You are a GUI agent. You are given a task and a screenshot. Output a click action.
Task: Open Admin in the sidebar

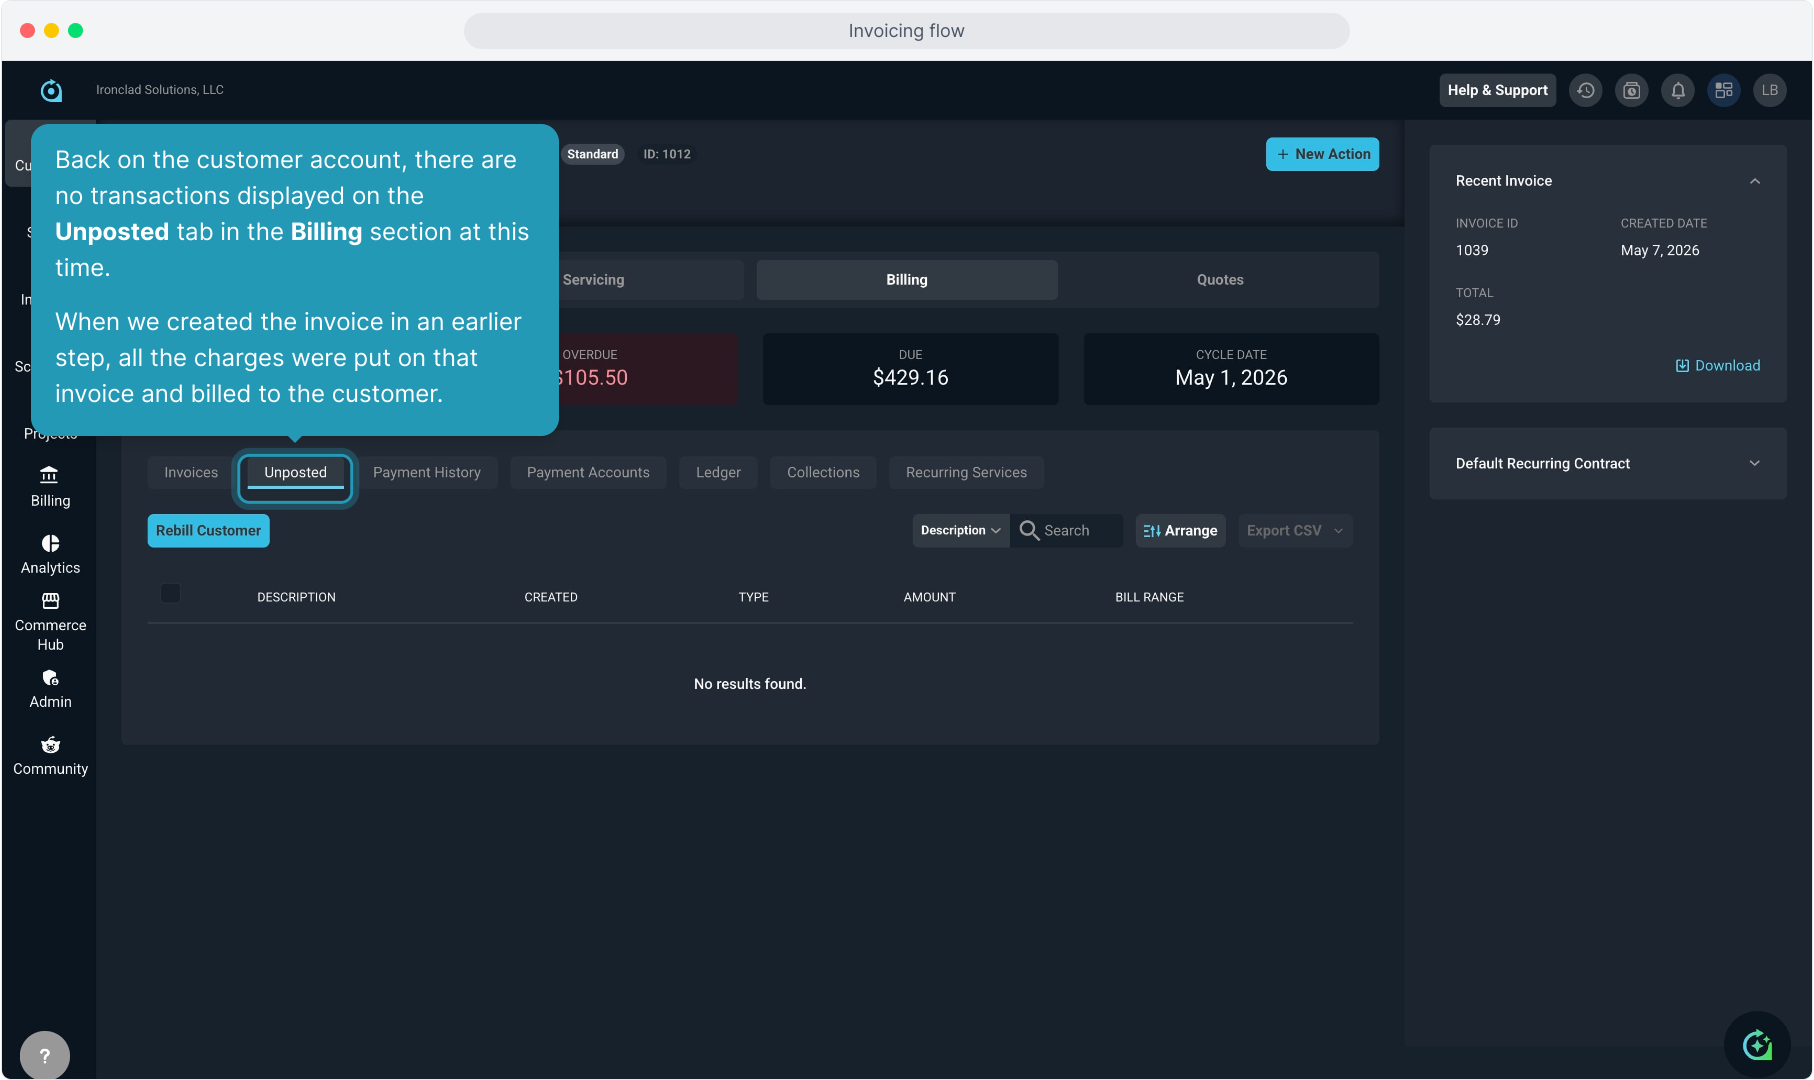pos(50,689)
